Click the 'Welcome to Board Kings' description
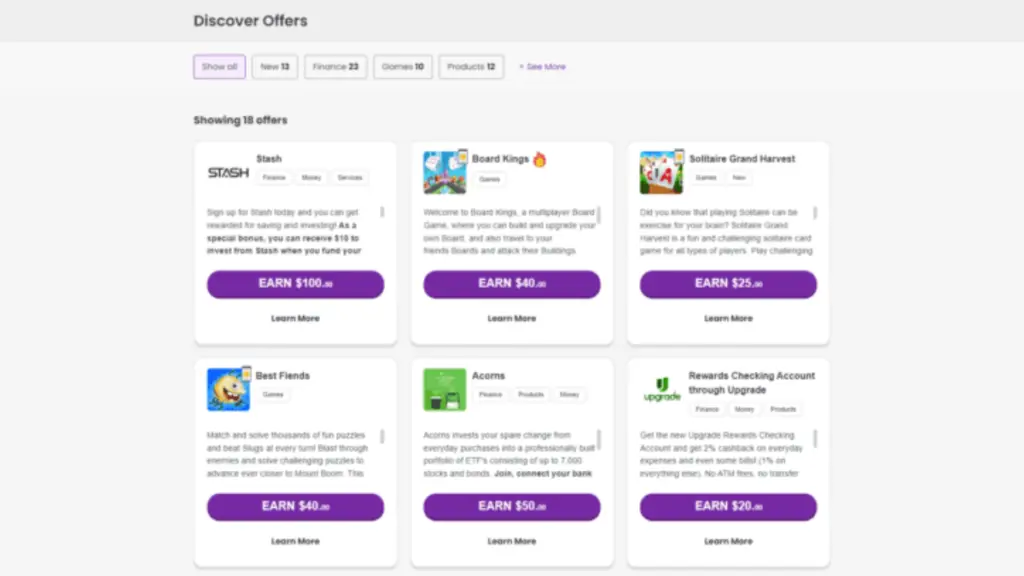This screenshot has width=1024, height=576. (x=509, y=231)
